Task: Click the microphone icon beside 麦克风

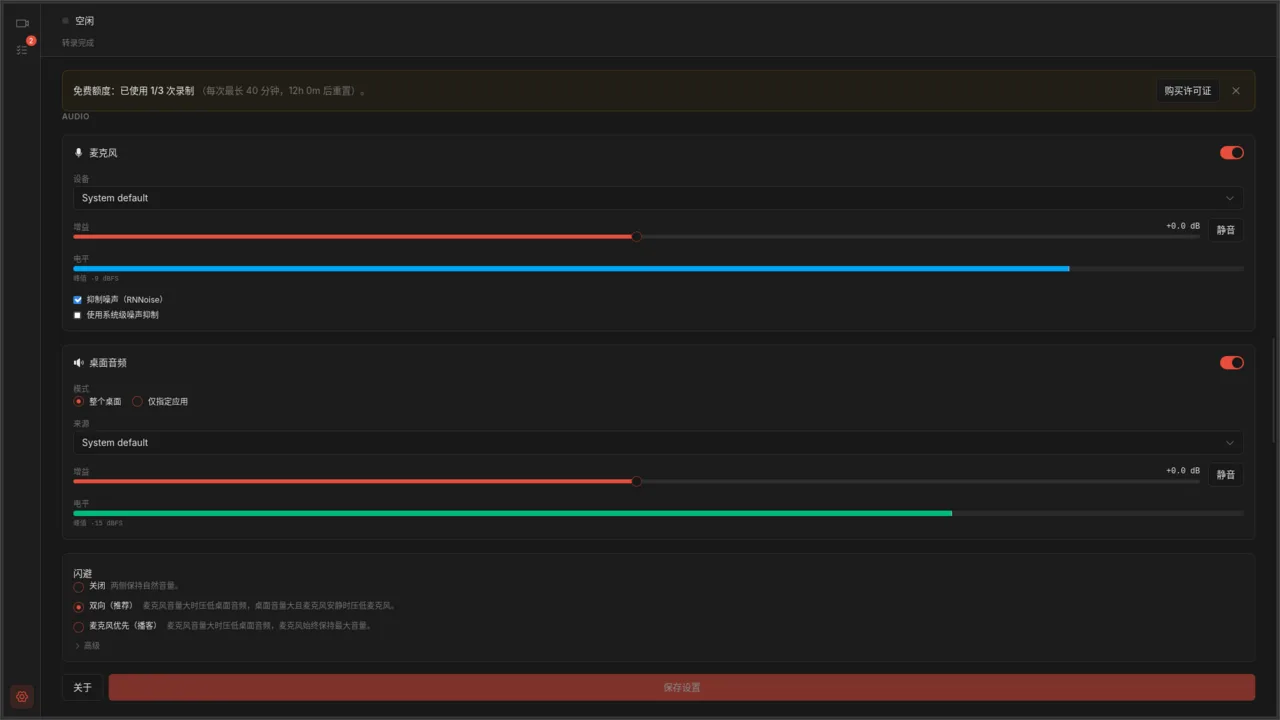Action: [78, 153]
